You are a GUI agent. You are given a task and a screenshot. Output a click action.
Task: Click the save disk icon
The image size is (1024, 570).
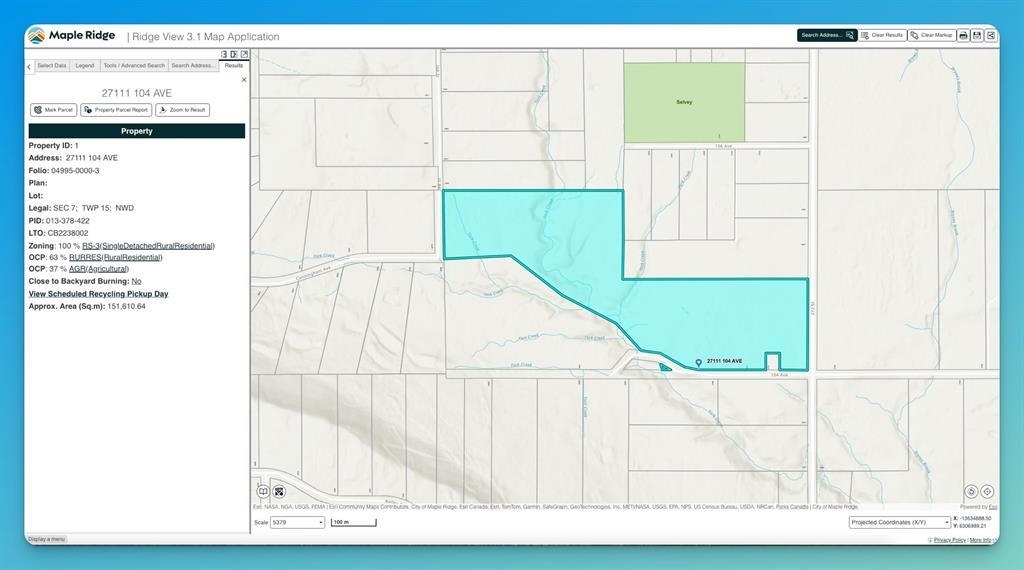977,35
